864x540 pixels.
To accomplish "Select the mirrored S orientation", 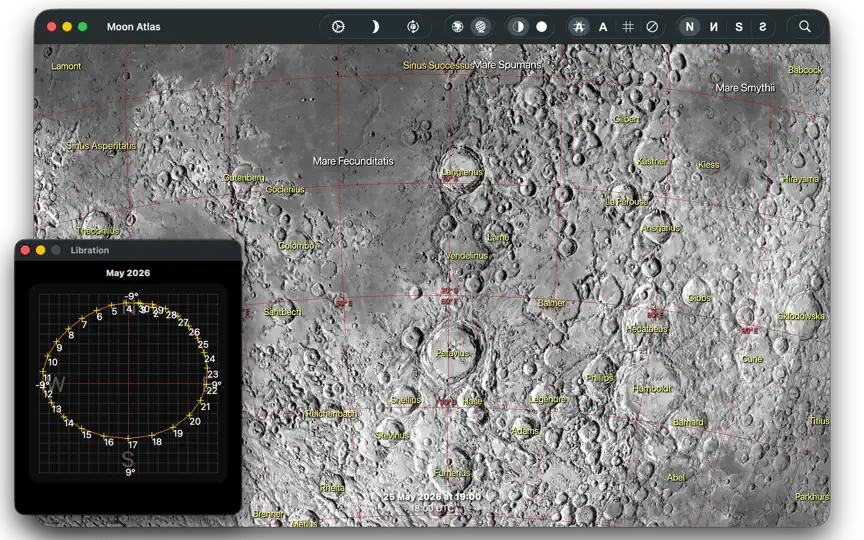I will click(x=763, y=26).
